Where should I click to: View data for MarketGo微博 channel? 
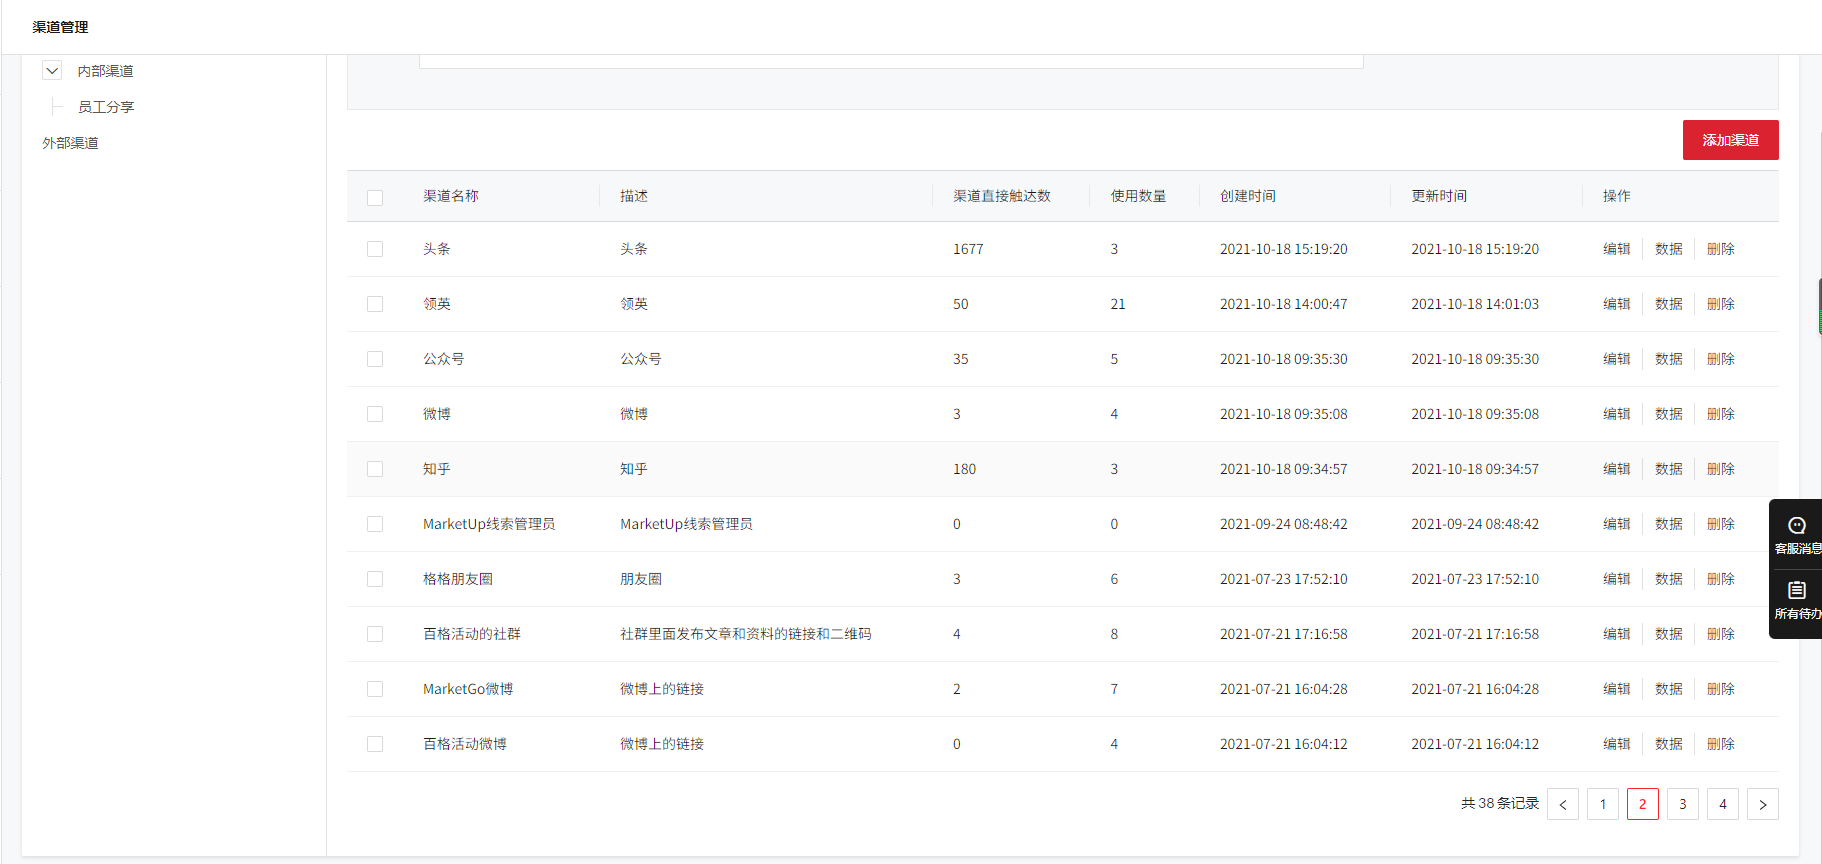1669,689
